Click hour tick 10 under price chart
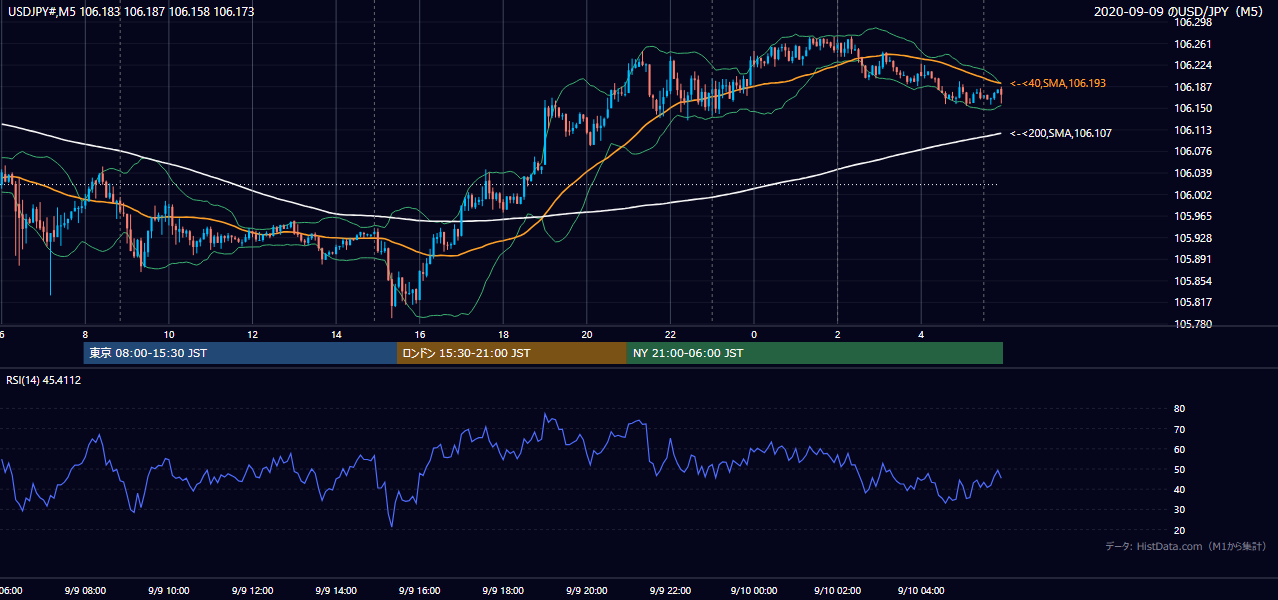 [169, 334]
